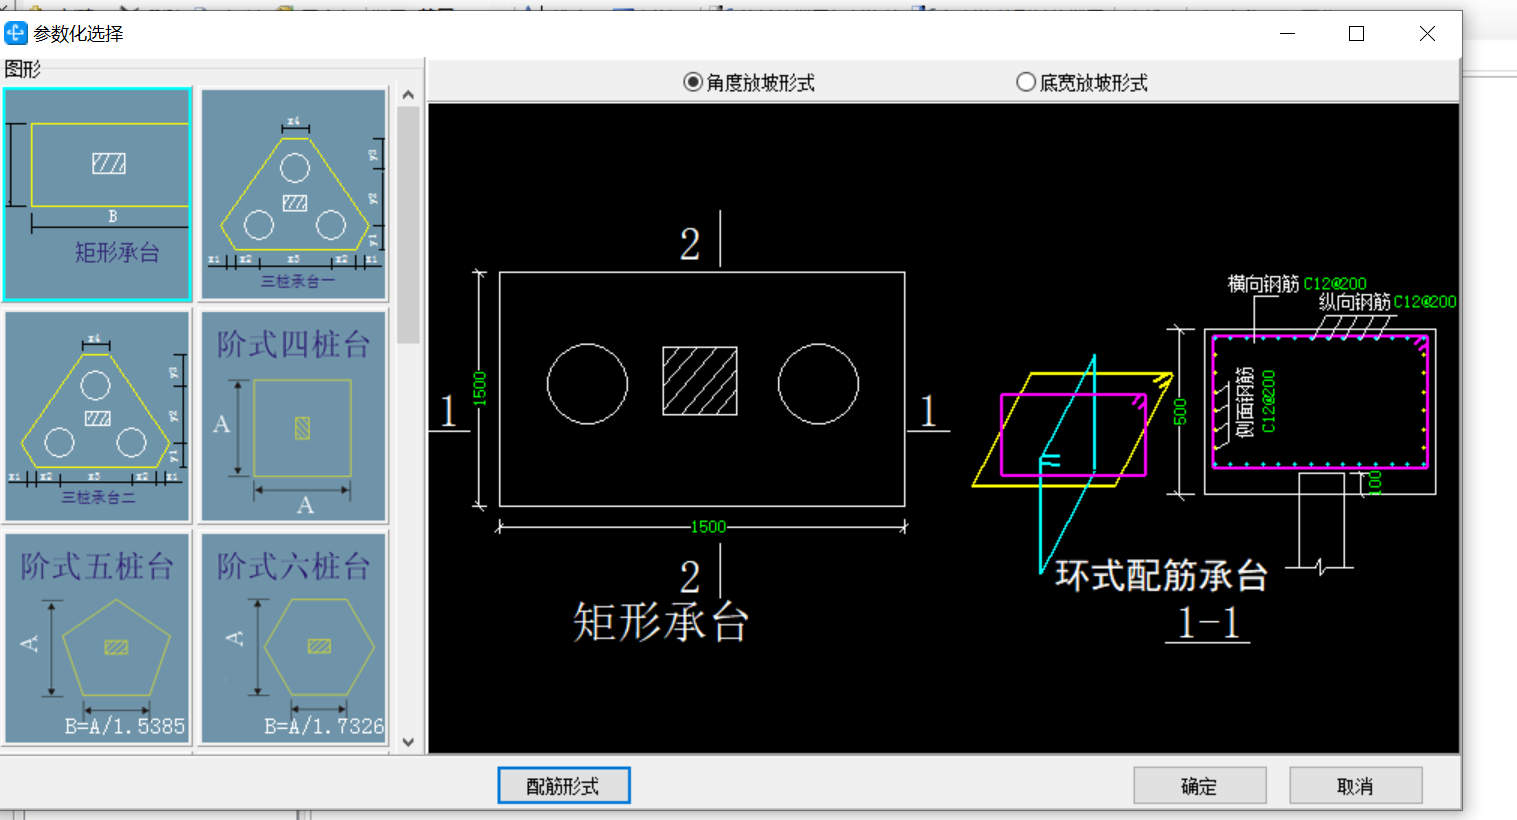Maximize the 参数化选择 window

(1357, 34)
